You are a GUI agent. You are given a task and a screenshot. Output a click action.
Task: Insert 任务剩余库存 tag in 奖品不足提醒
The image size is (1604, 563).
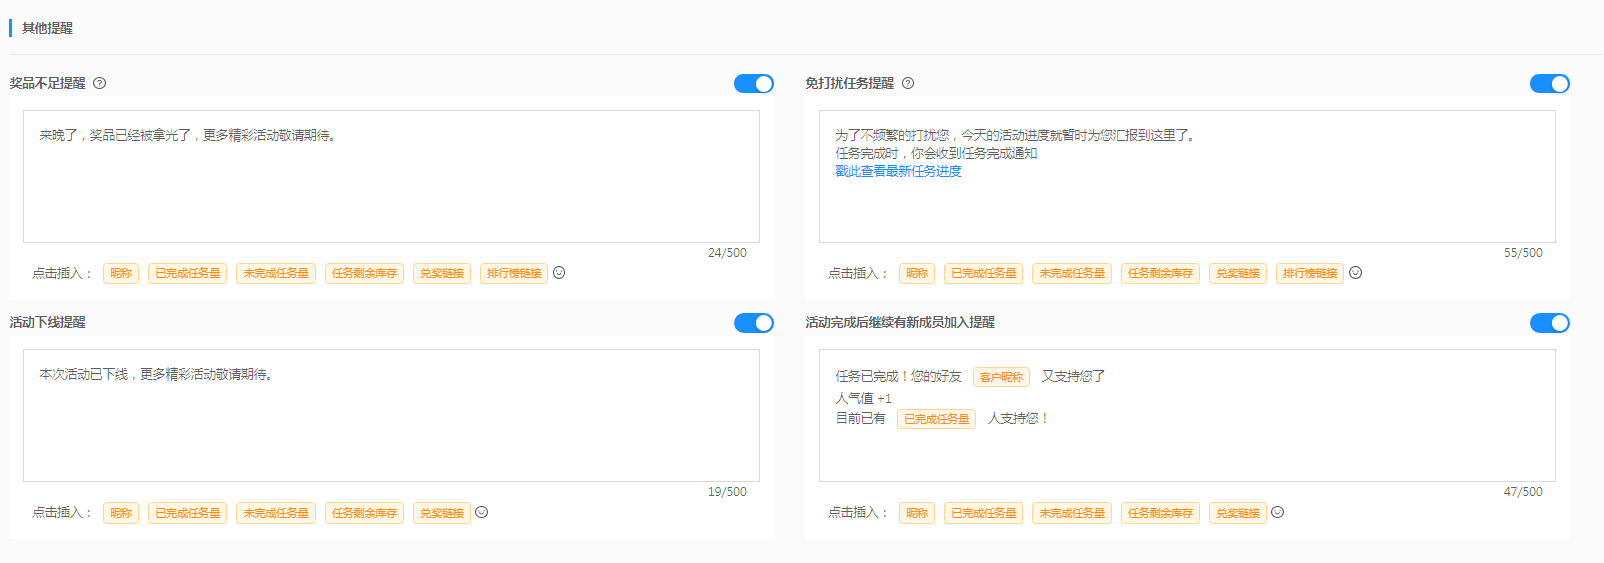coord(364,273)
